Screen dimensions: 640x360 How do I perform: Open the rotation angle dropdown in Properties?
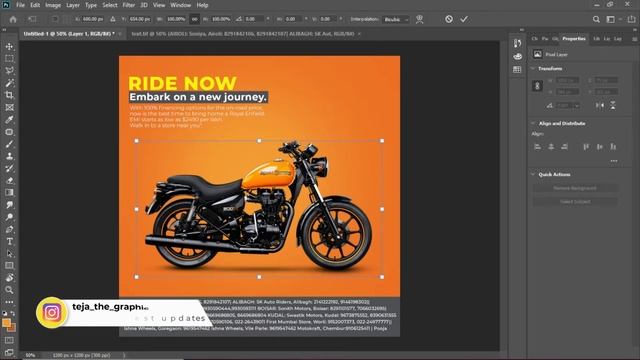click(x=576, y=106)
